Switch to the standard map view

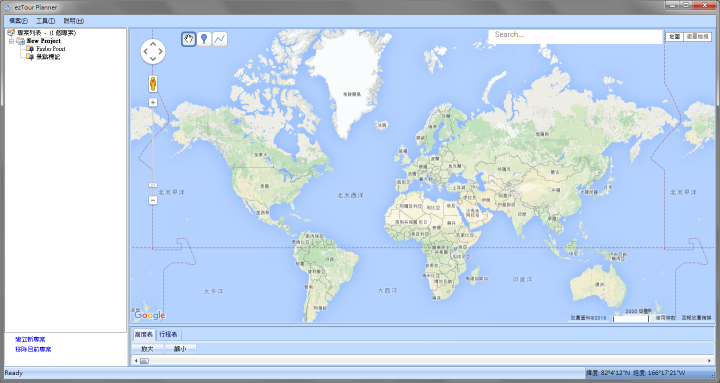675,36
